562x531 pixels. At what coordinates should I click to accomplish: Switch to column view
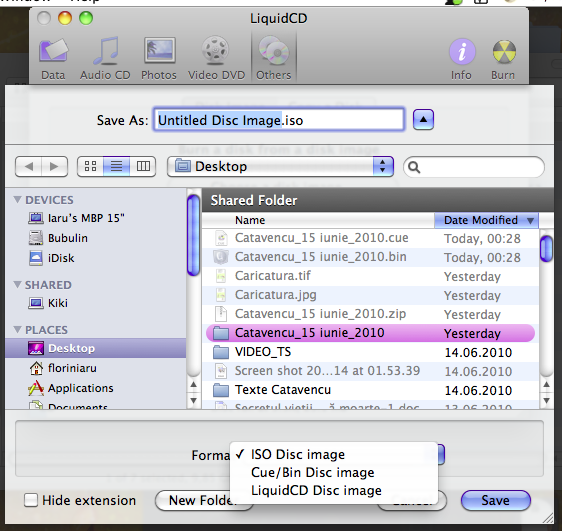point(143,167)
